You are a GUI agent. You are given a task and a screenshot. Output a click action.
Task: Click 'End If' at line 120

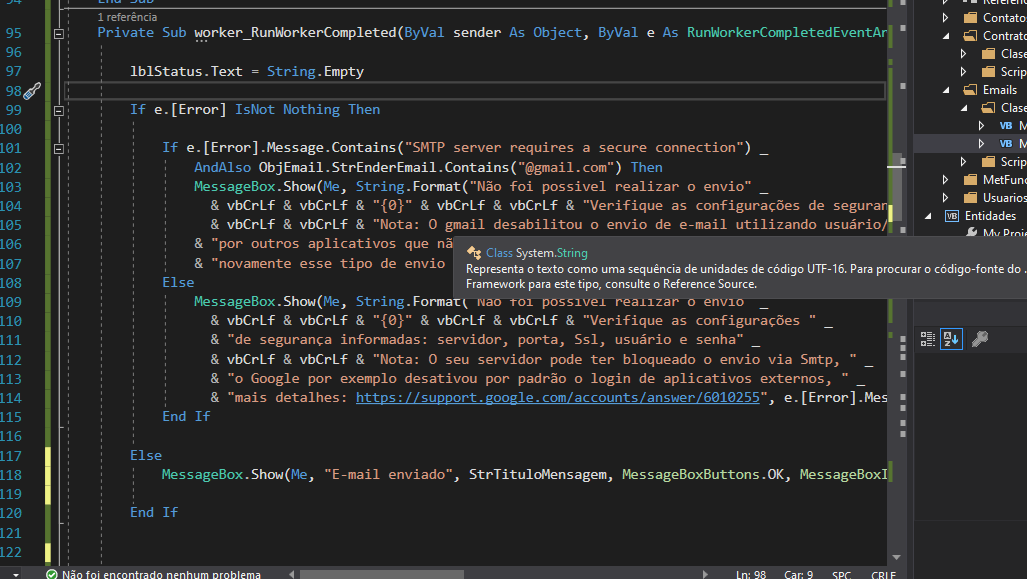(154, 512)
